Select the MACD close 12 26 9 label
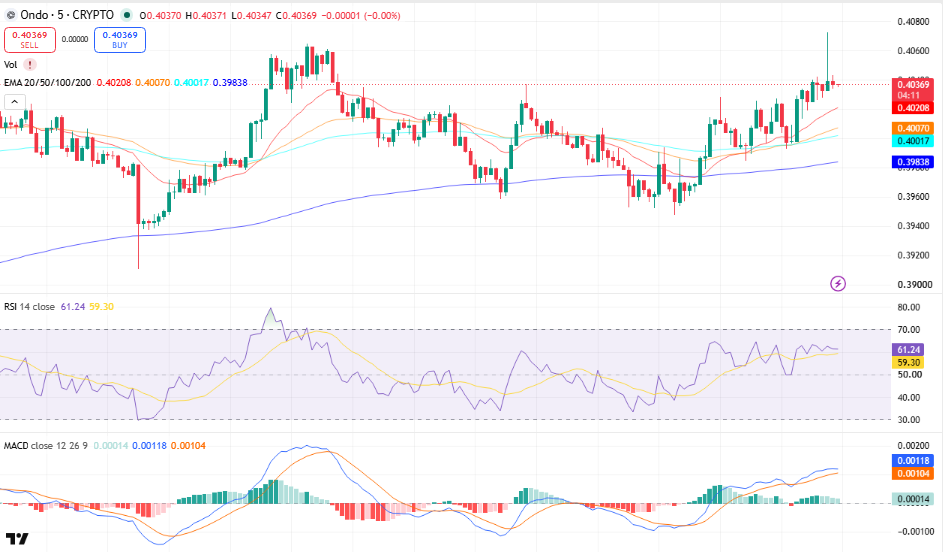The height and width of the screenshot is (552, 943). click(x=46, y=446)
